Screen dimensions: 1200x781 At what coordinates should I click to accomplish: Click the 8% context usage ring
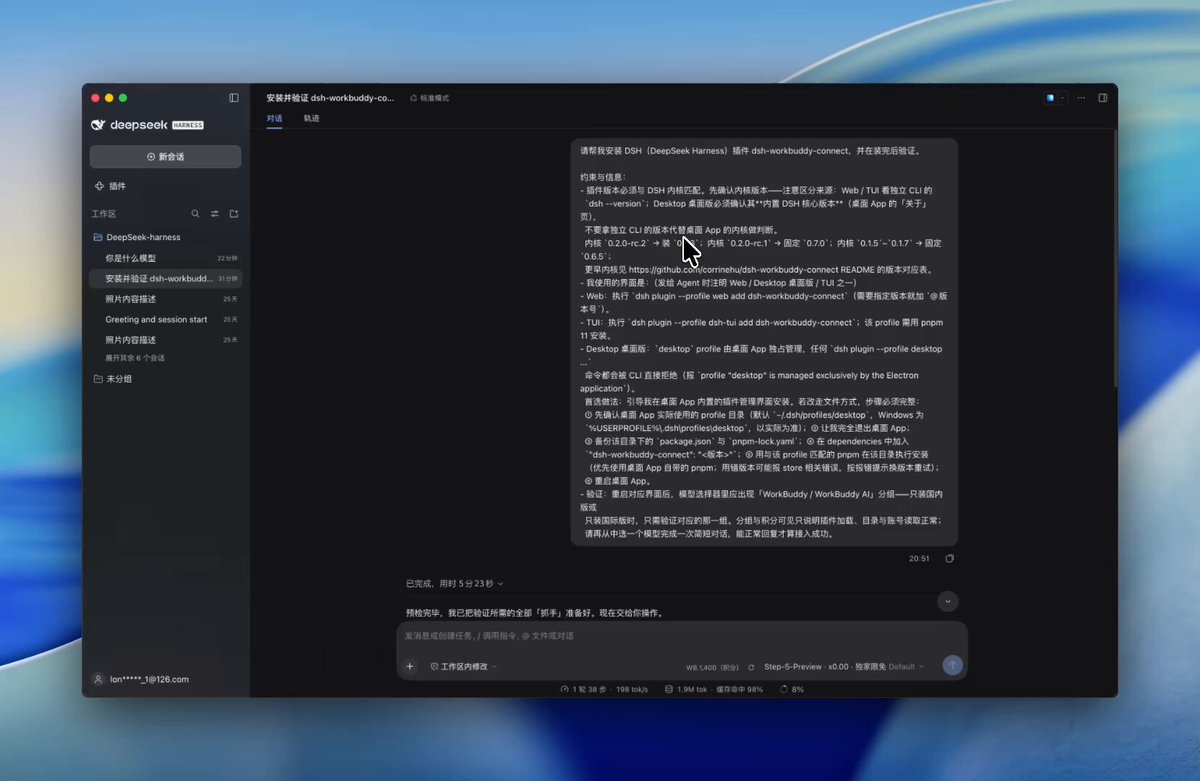click(x=791, y=689)
